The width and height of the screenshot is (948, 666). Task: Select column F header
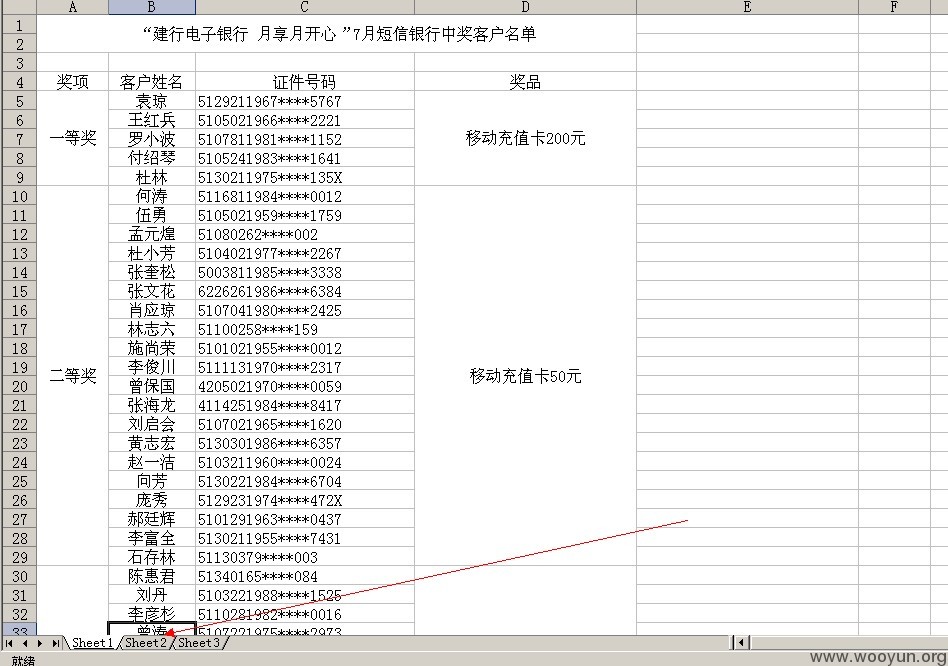click(x=894, y=7)
